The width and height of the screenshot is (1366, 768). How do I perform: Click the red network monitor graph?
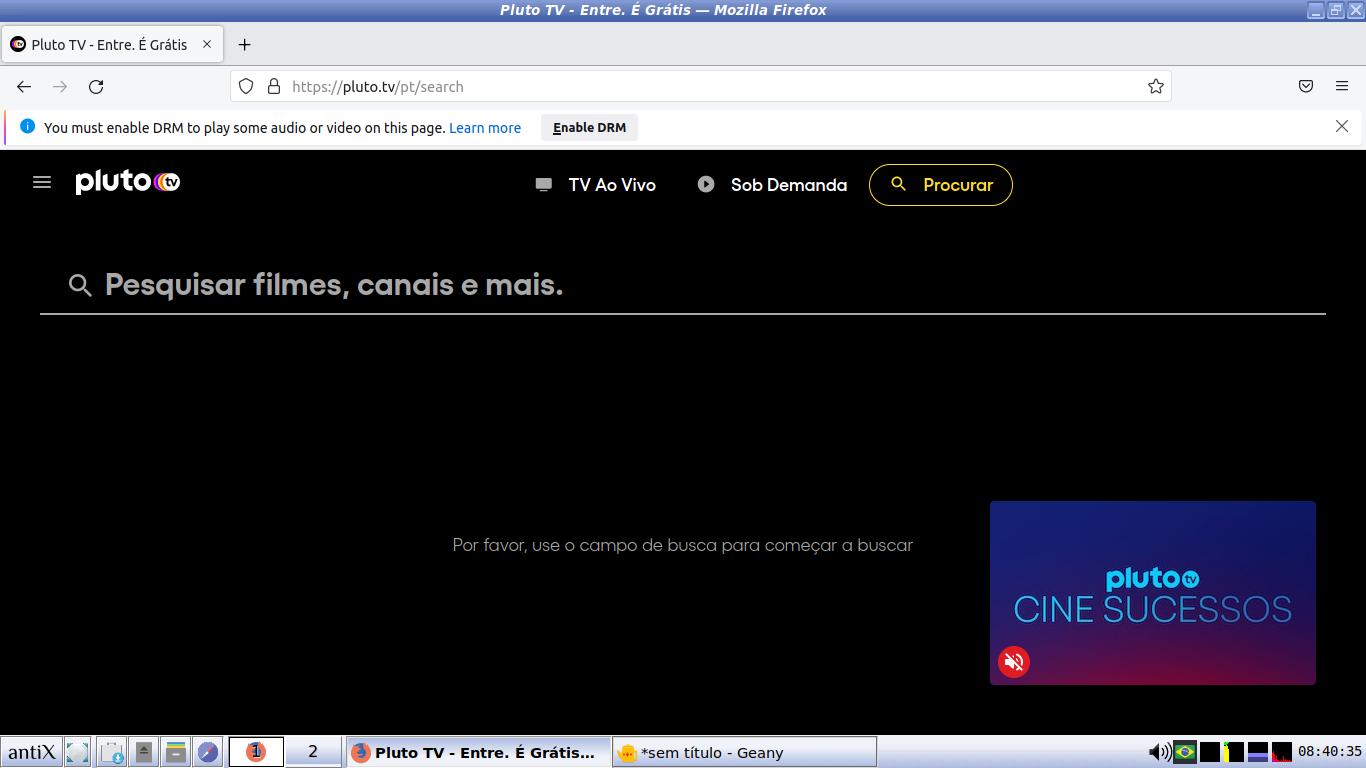[1282, 752]
